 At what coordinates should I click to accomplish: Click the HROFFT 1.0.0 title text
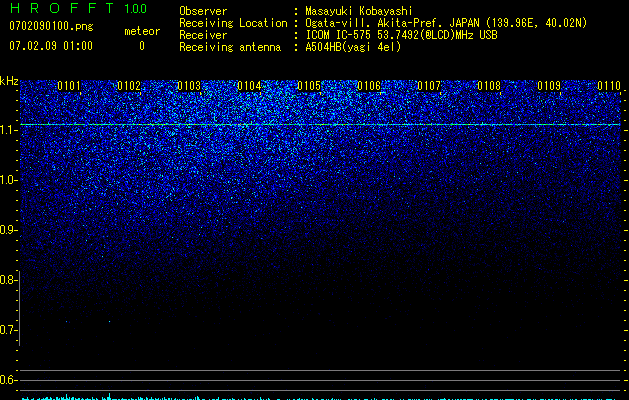[x=78, y=8]
